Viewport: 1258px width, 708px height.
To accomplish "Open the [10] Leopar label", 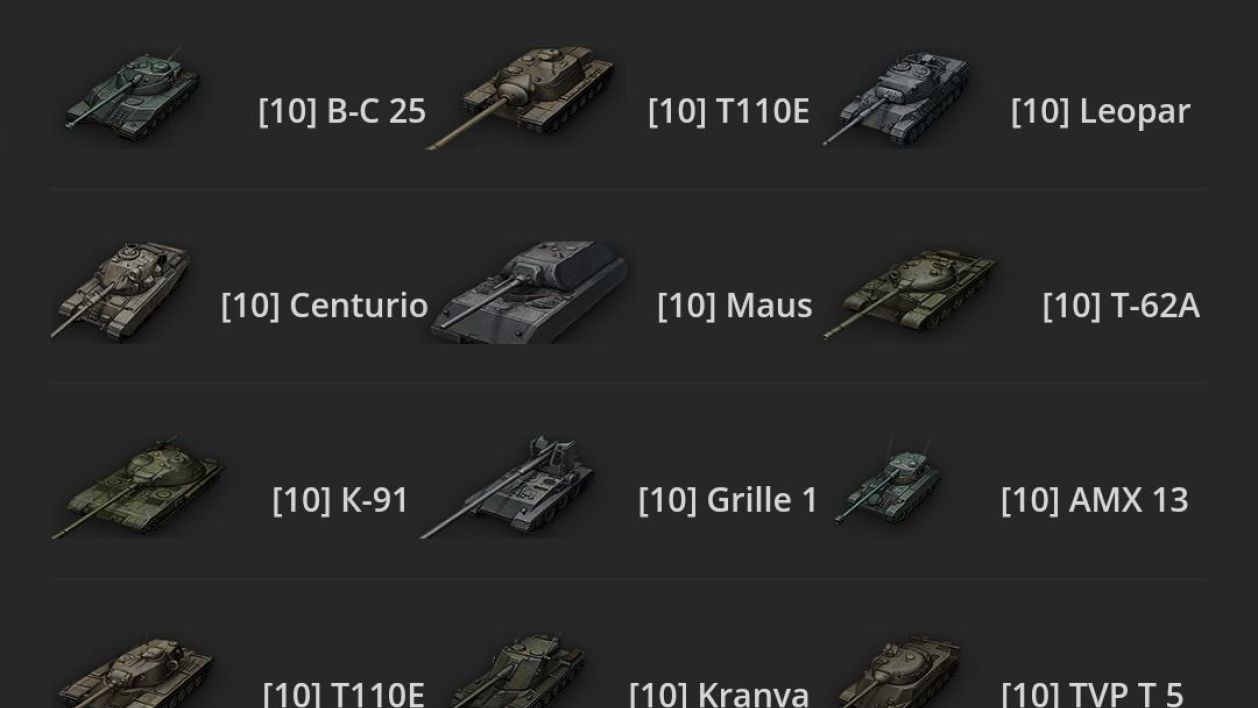I will 1101,111.
